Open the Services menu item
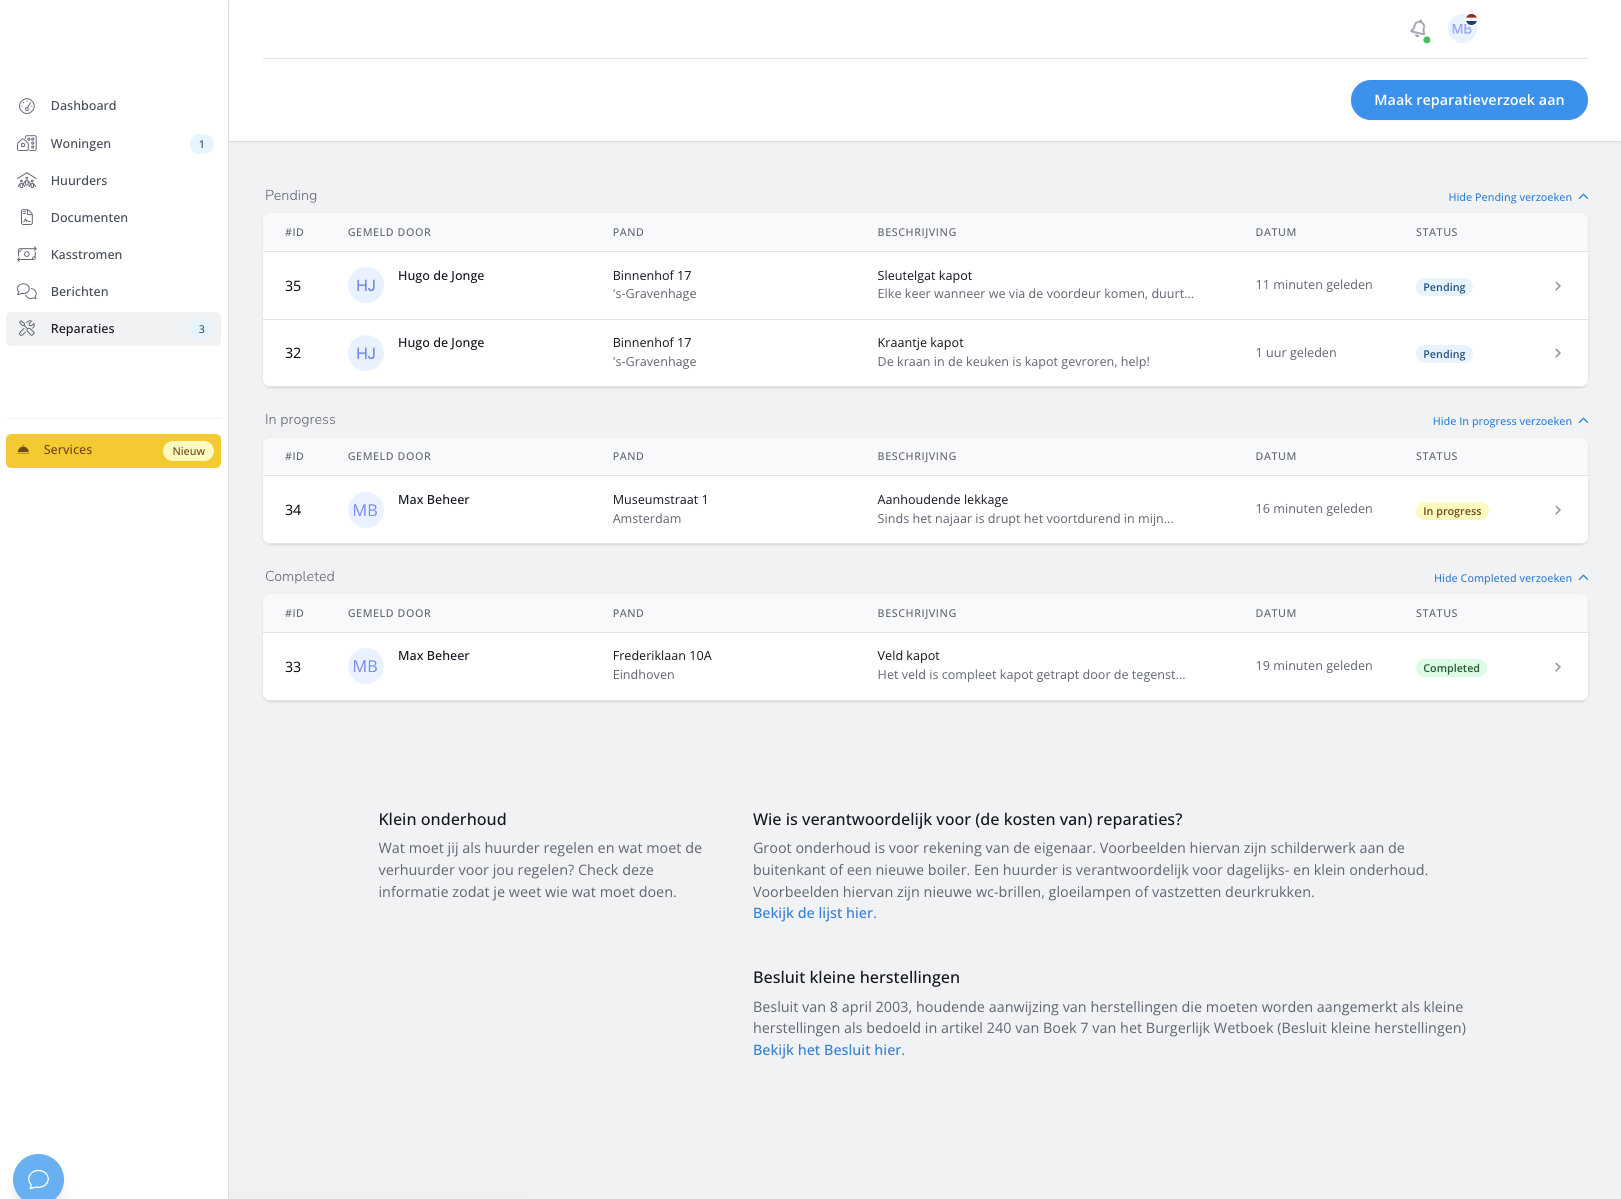This screenshot has height=1199, width=1621. pyautogui.click(x=68, y=450)
